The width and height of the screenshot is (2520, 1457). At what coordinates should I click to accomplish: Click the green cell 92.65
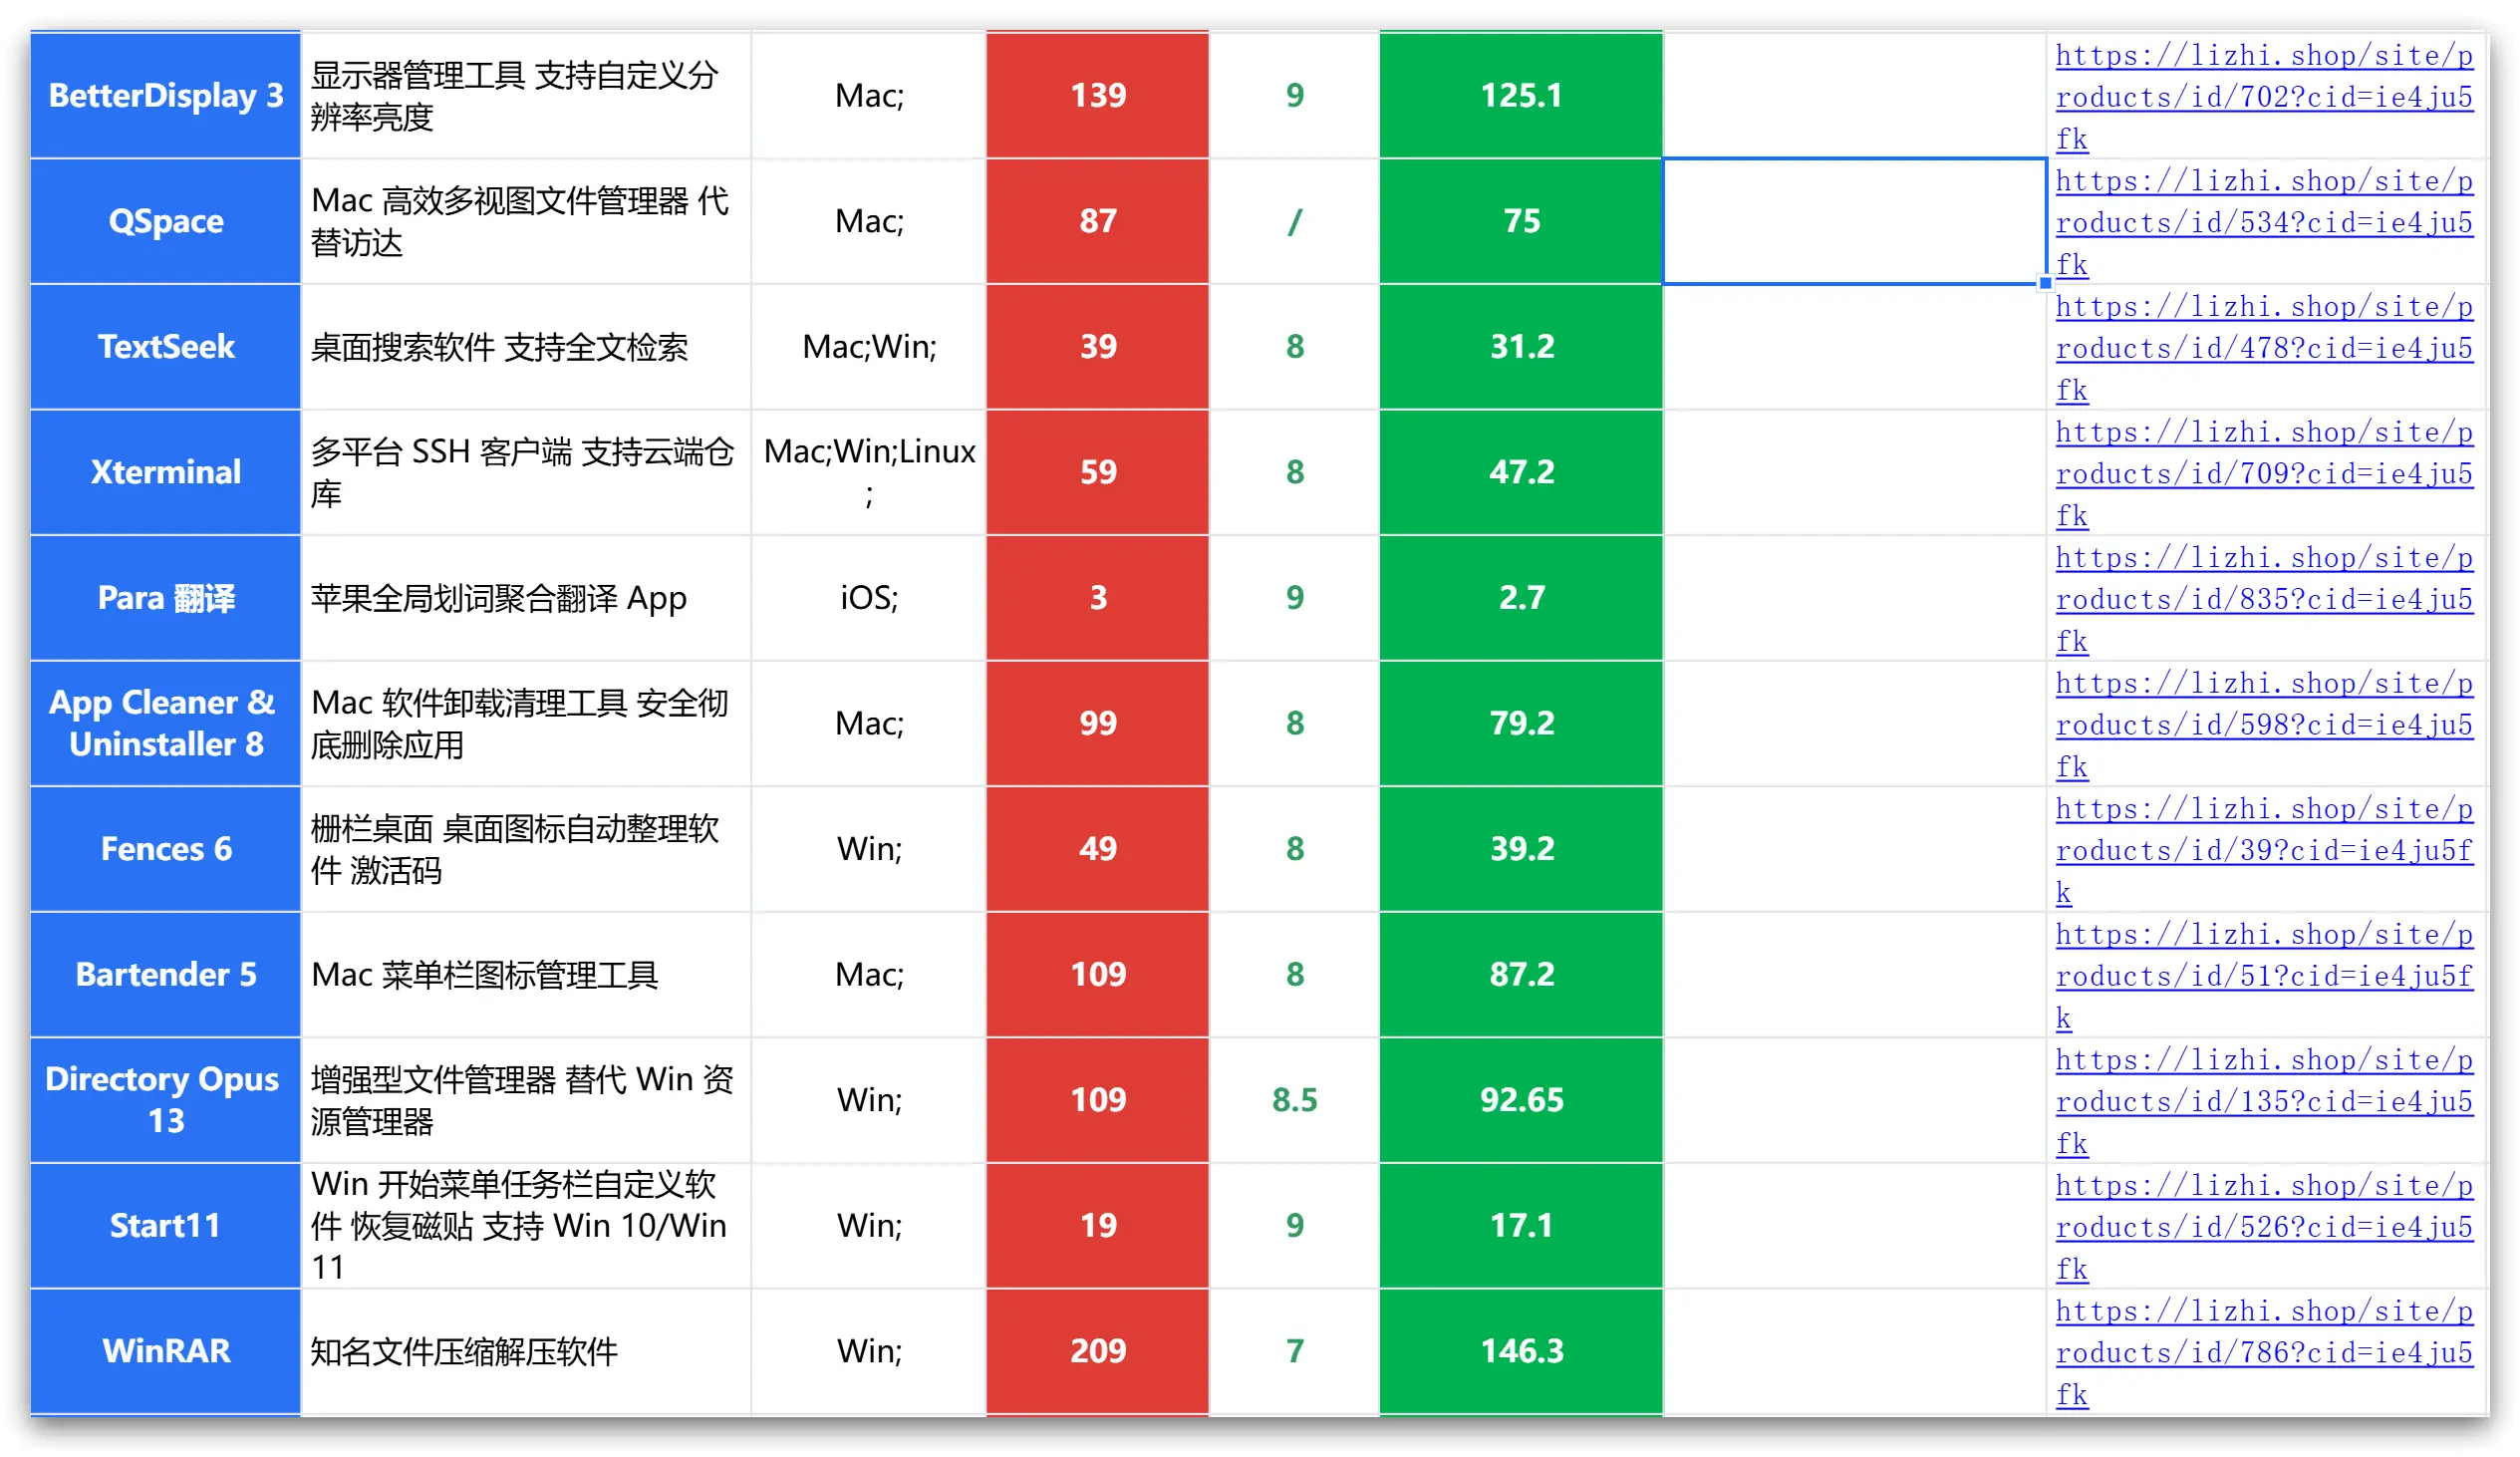tap(1521, 1100)
